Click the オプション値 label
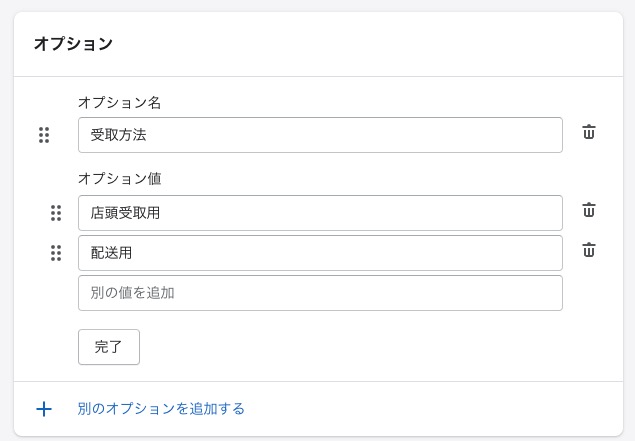The height and width of the screenshot is (441, 635). click(119, 179)
